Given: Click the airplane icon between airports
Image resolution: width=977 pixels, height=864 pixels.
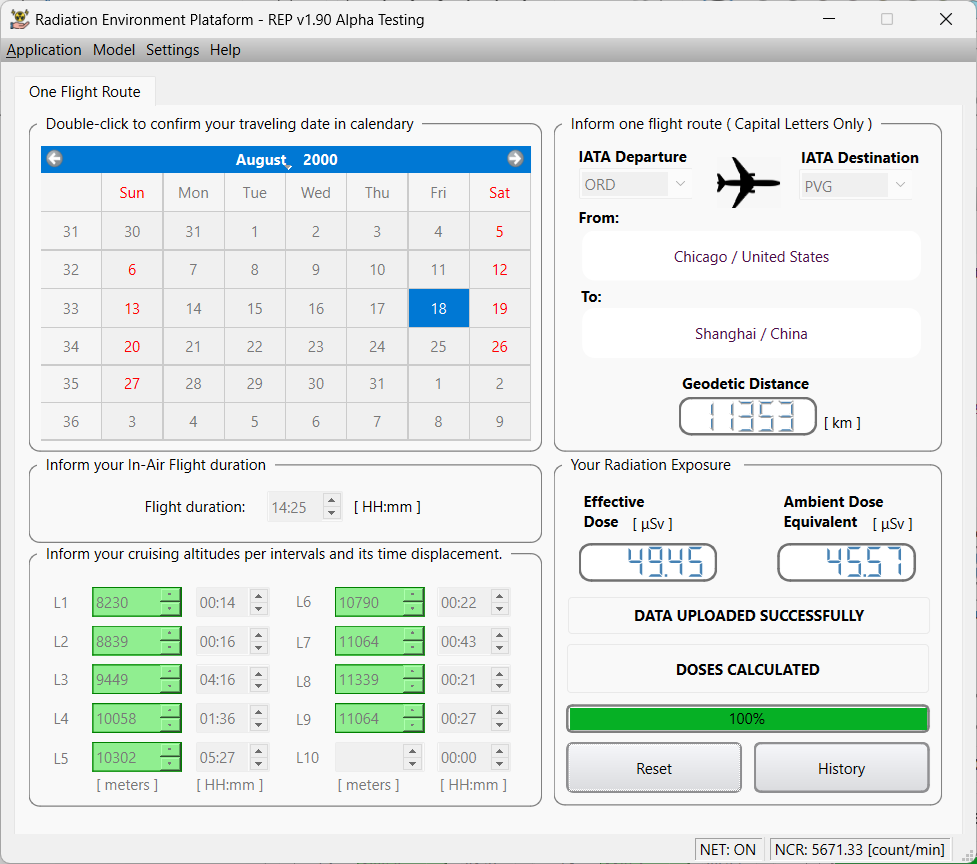Looking at the screenshot, I should 747,182.
